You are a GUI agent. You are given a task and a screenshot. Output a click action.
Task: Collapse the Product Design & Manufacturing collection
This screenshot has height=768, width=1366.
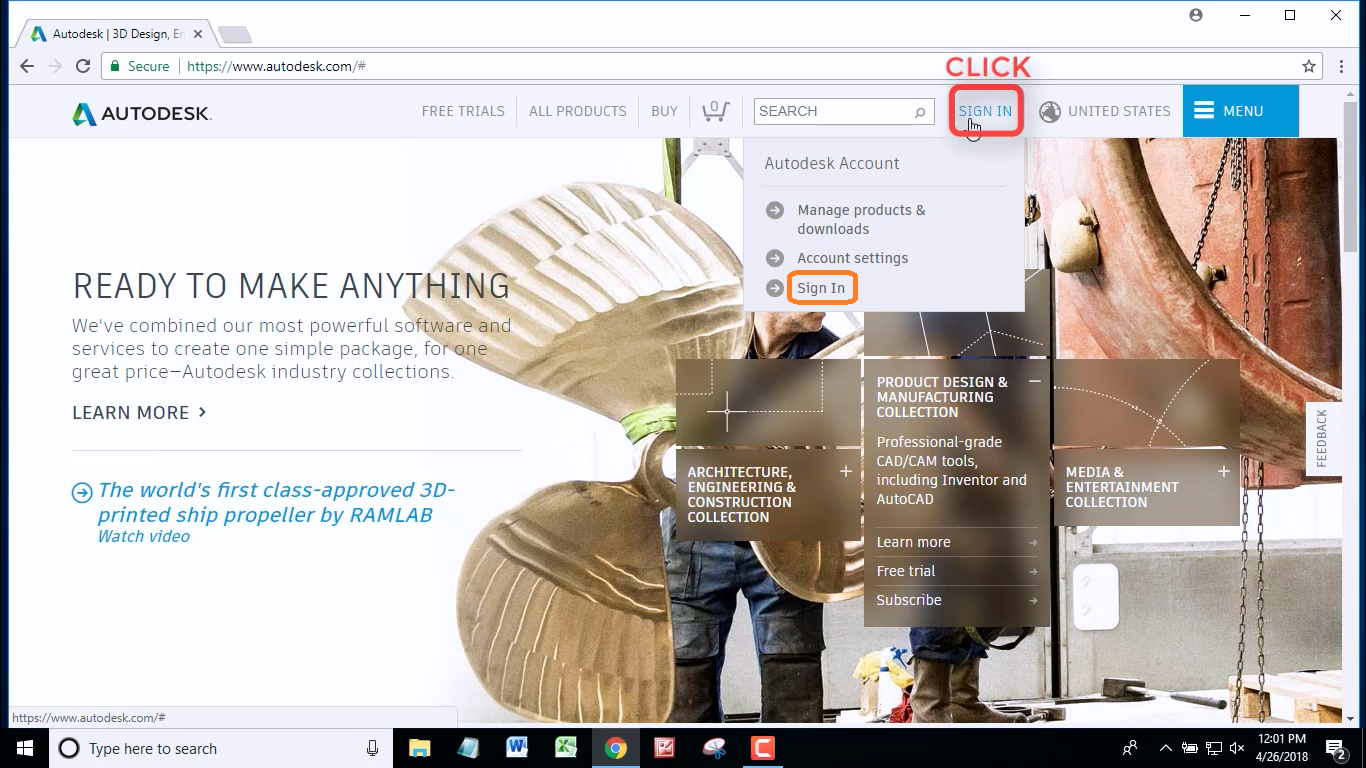(1035, 381)
